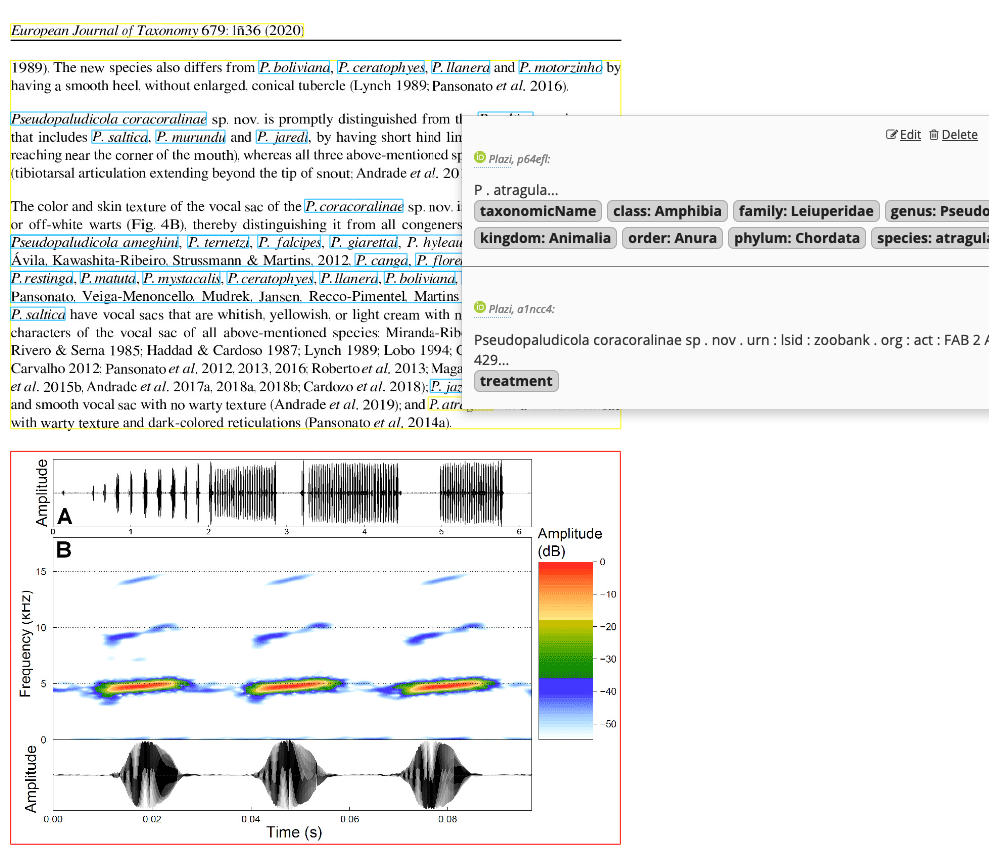Click the trash Delete icon in annotation popup
Image resolution: width=989 pixels, height=856 pixels.
[x=934, y=135]
